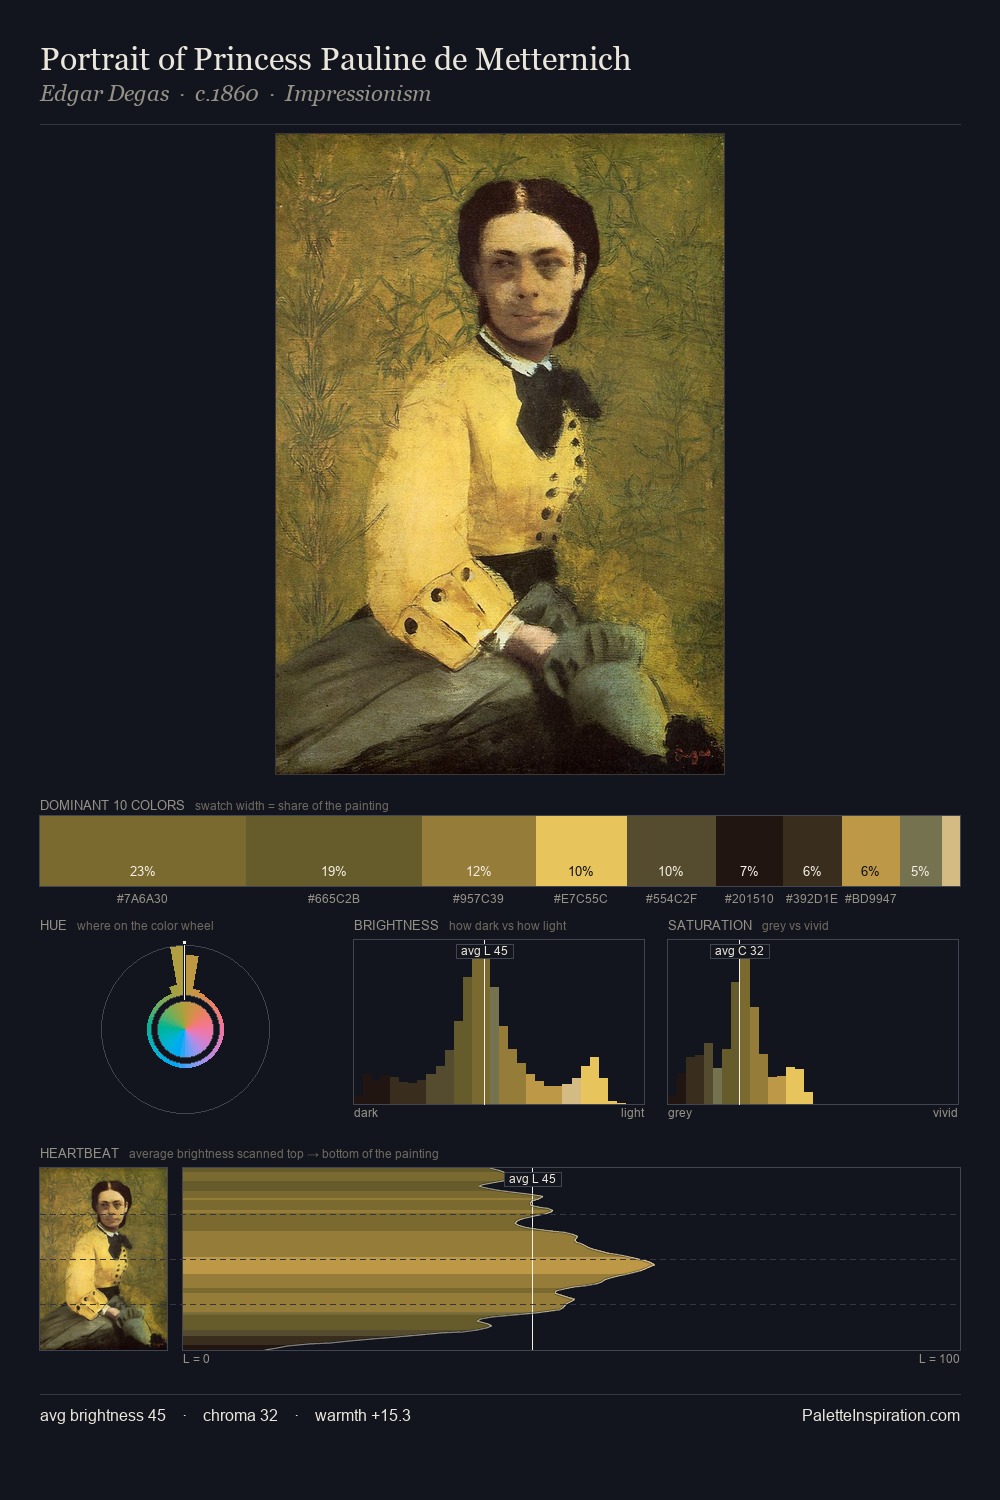
Task: Click 'Impressionism' in the subtitle
Action: 358,94
